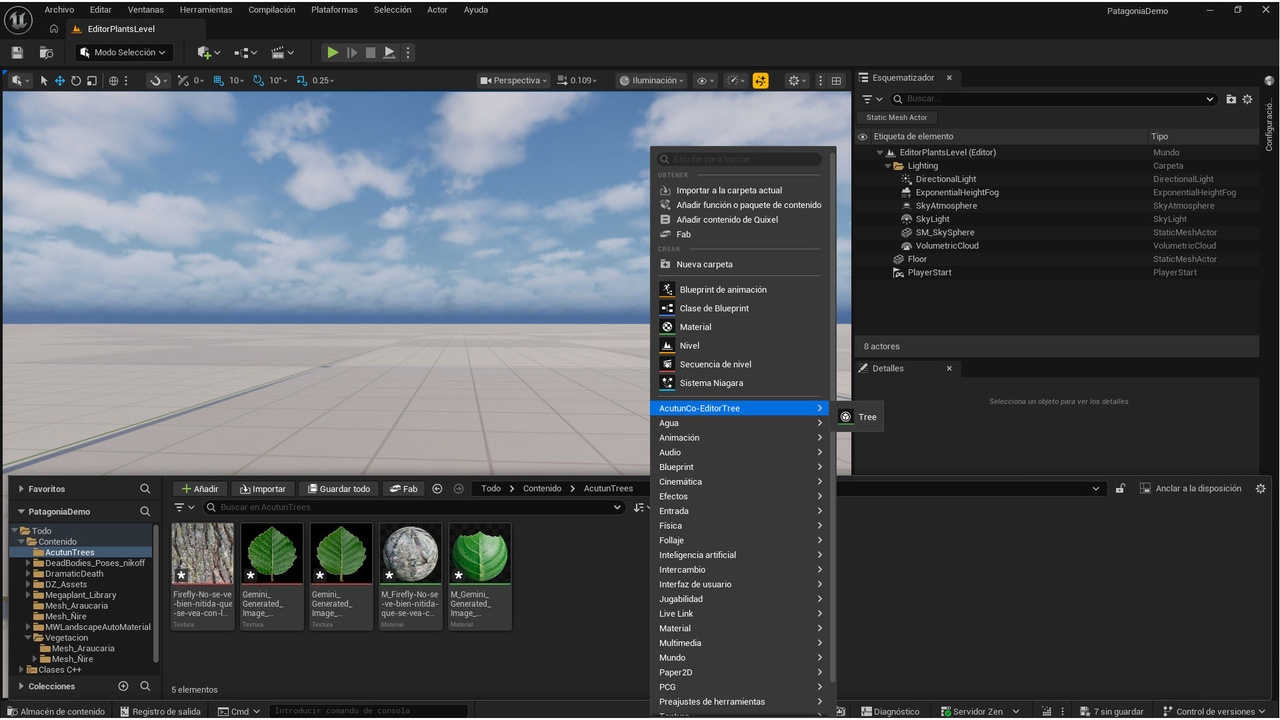Viewport: 1280px width, 720px height.
Task: Open the Modo Selección dropdown
Action: tap(125, 52)
